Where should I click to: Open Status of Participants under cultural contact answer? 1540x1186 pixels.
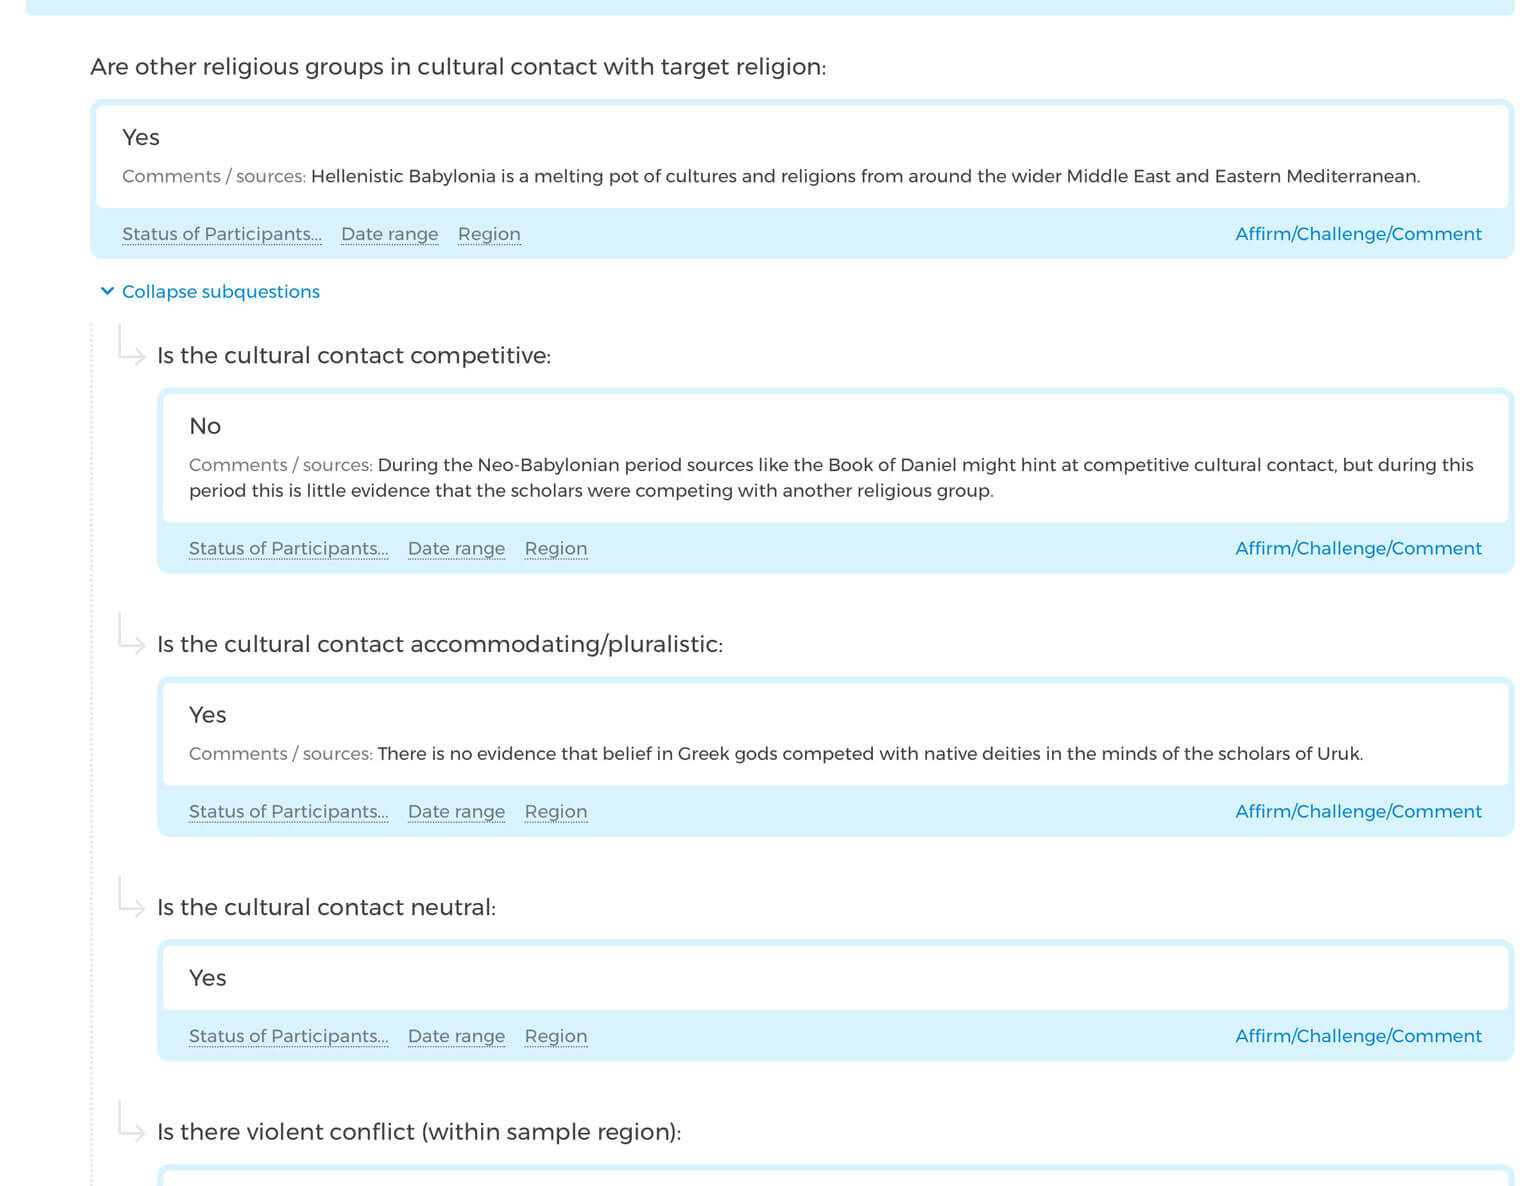(x=221, y=234)
